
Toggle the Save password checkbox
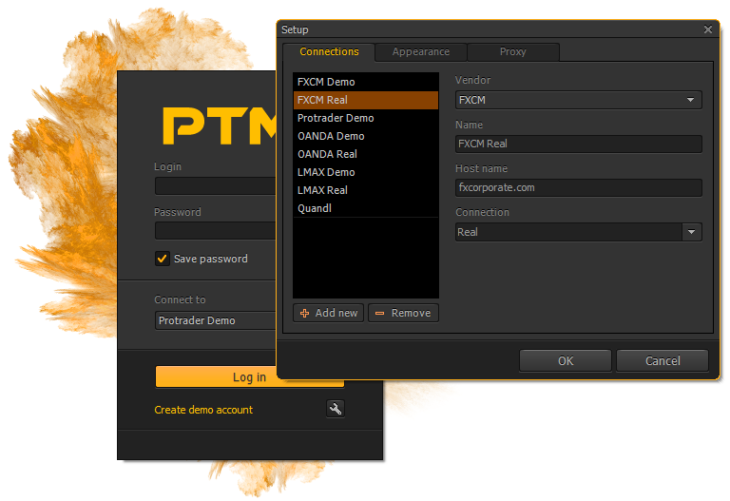pyautogui.click(x=162, y=258)
